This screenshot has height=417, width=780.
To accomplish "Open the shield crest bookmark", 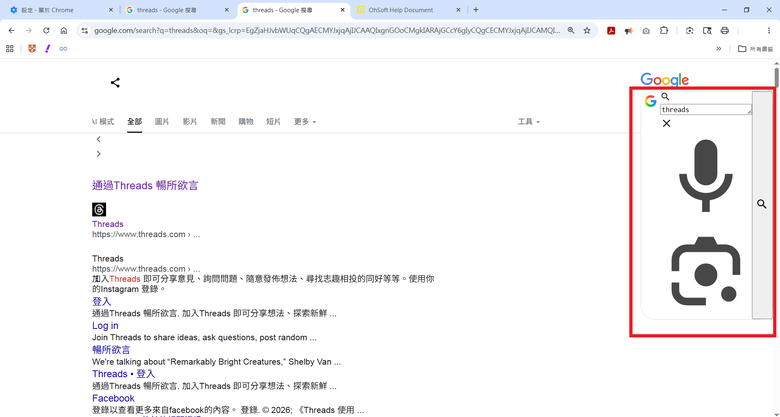I will pos(32,49).
